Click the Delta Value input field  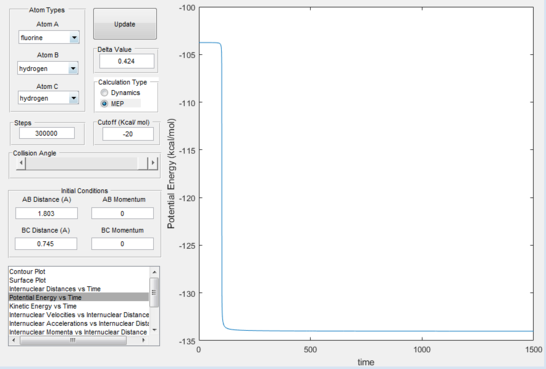(126, 61)
